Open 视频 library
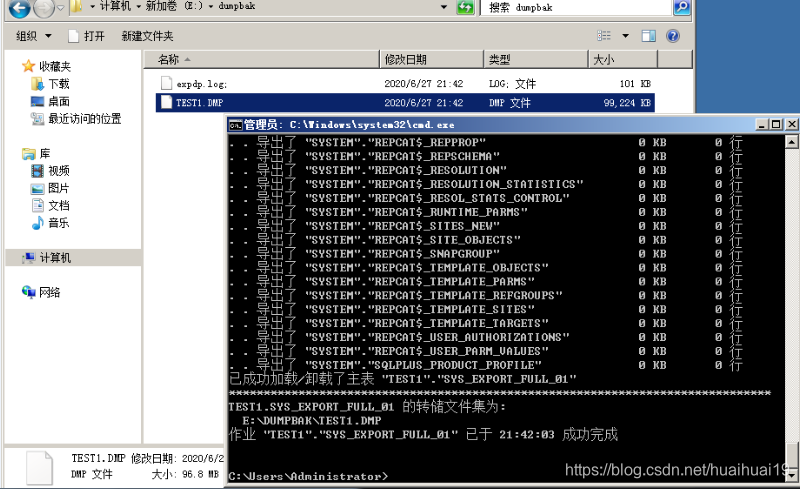The width and height of the screenshot is (800, 489). (x=50, y=170)
